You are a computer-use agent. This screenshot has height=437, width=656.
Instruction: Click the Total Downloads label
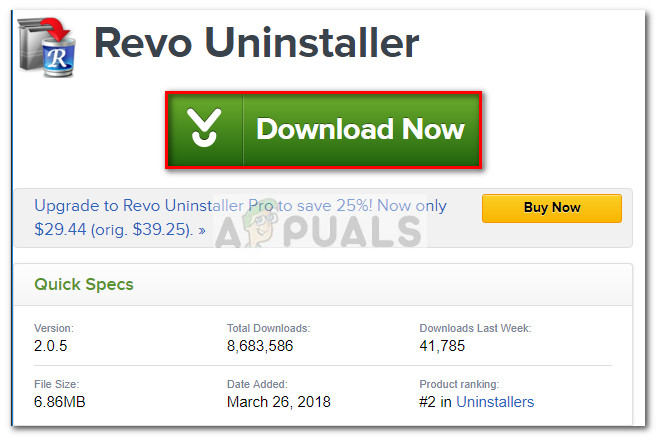pyautogui.click(x=269, y=328)
